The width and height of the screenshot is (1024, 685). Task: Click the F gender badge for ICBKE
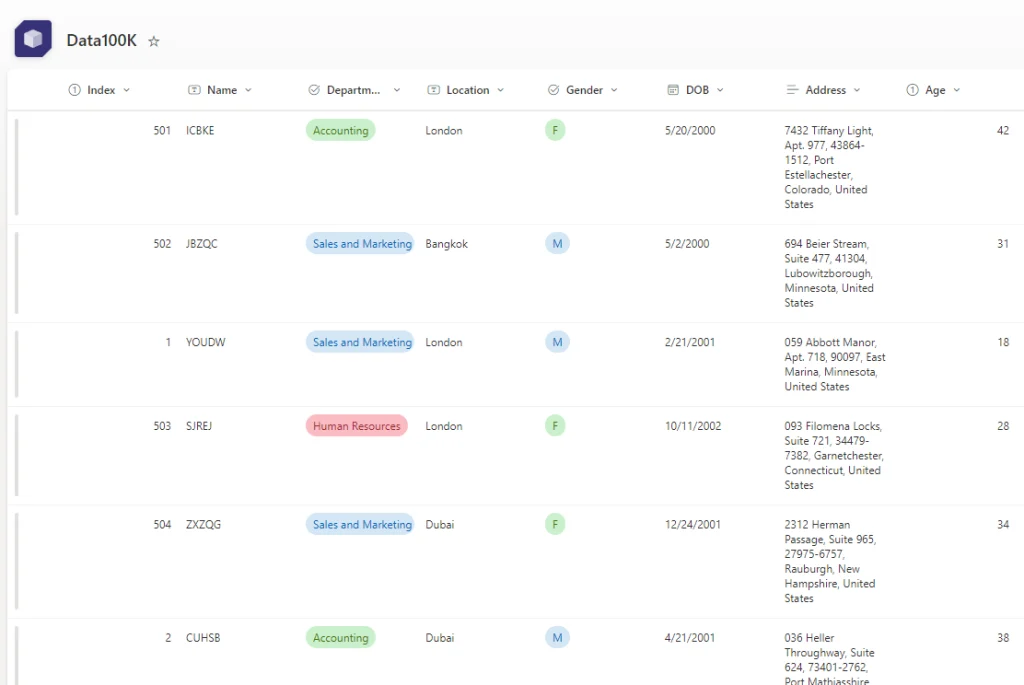pyautogui.click(x=555, y=131)
